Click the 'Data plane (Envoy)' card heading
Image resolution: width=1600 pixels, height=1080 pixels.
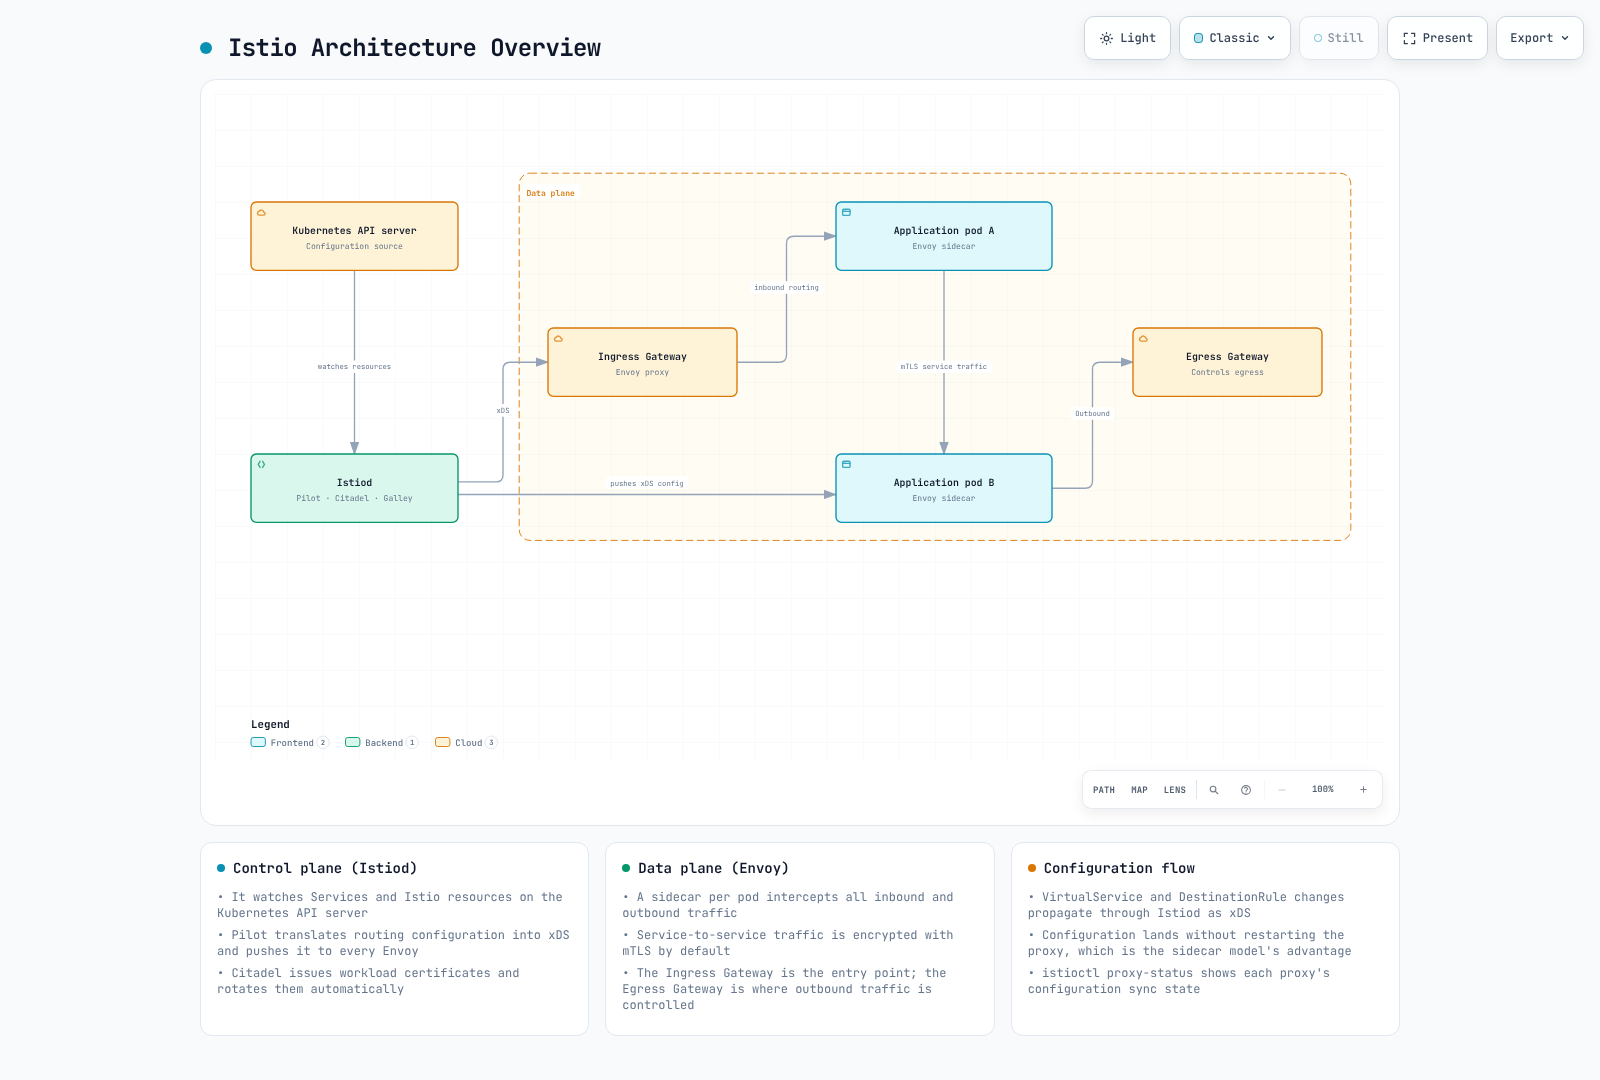pos(713,868)
